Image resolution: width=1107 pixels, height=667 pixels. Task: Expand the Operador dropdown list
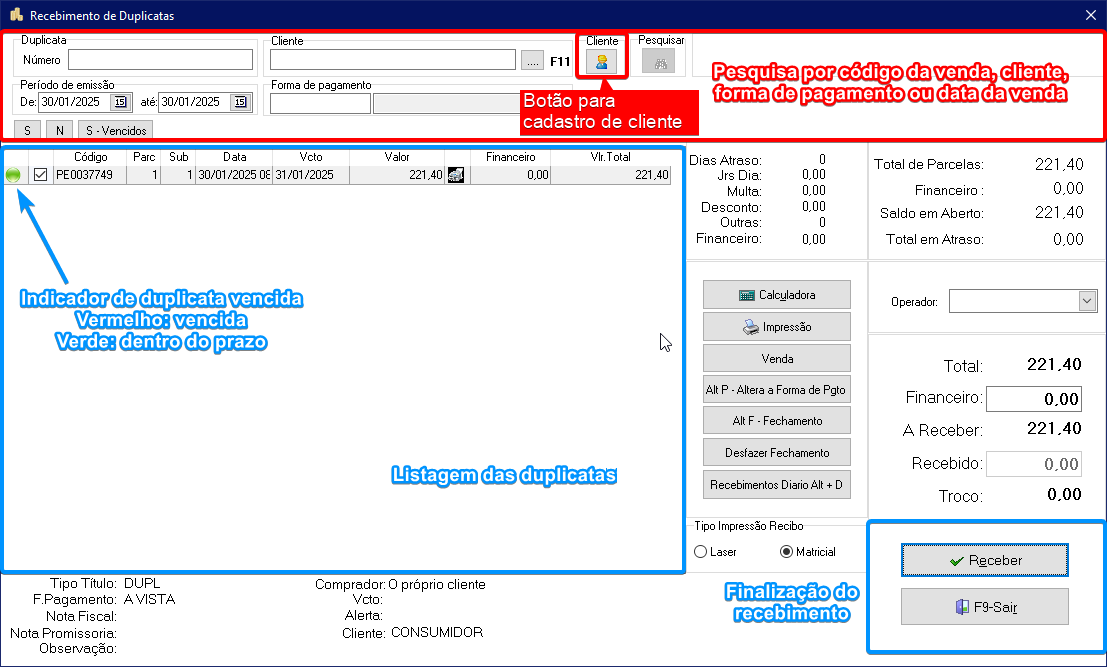click(1087, 301)
